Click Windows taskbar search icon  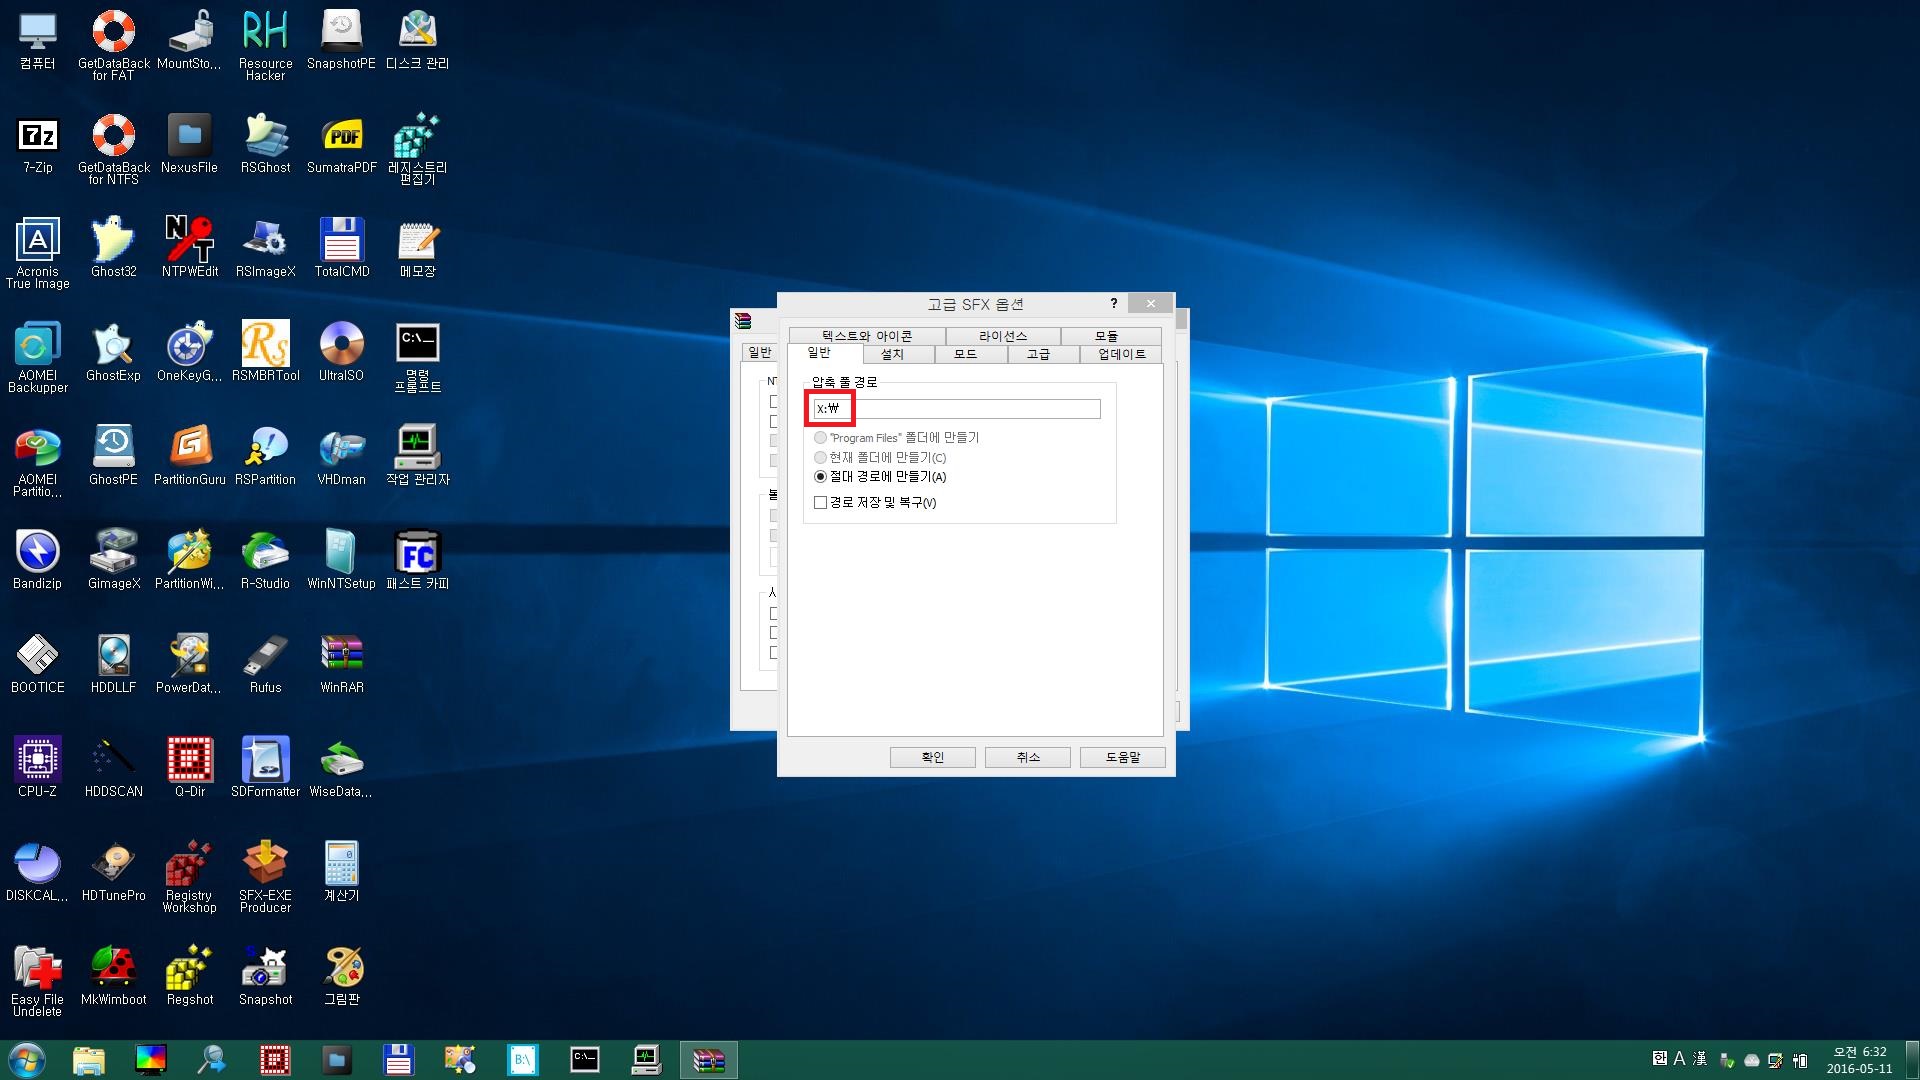click(211, 1058)
